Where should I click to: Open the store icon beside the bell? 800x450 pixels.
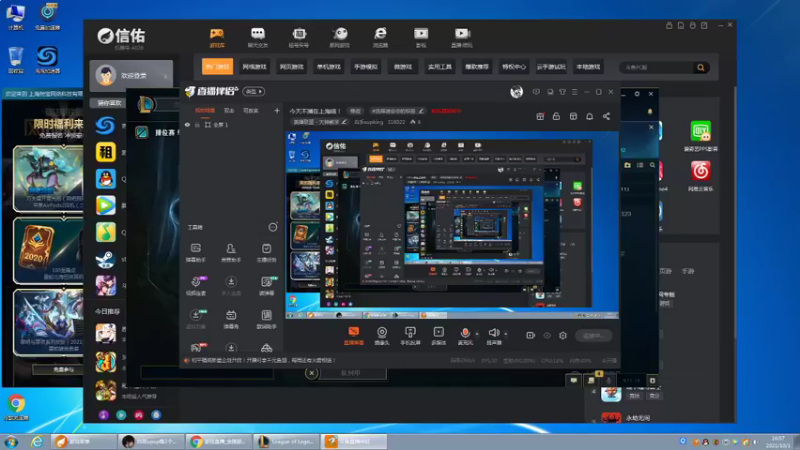pos(573,116)
